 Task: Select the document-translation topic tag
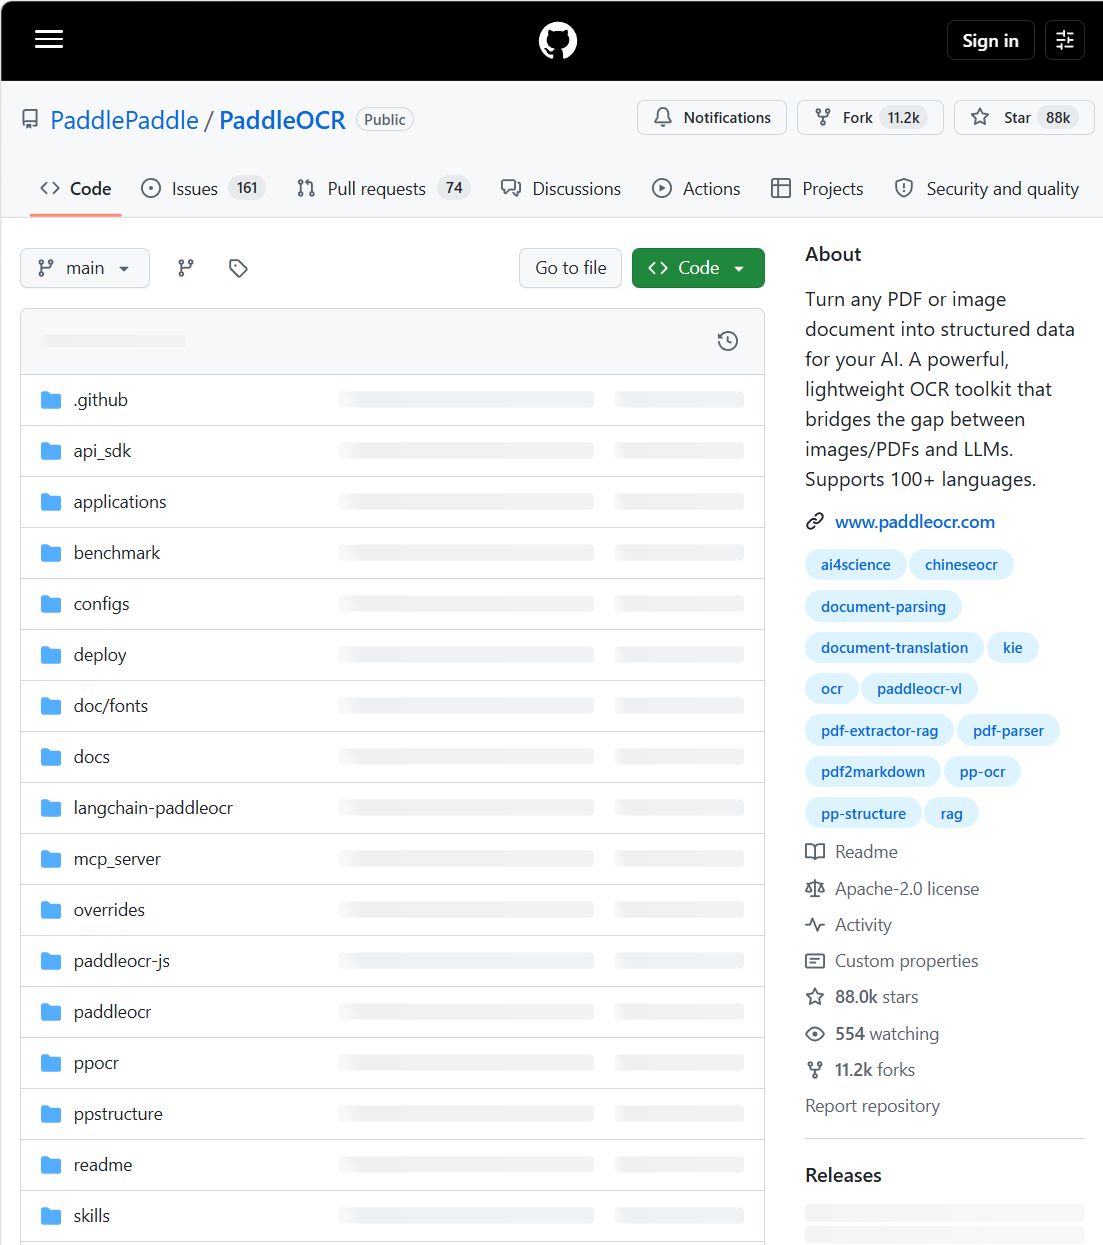click(894, 648)
